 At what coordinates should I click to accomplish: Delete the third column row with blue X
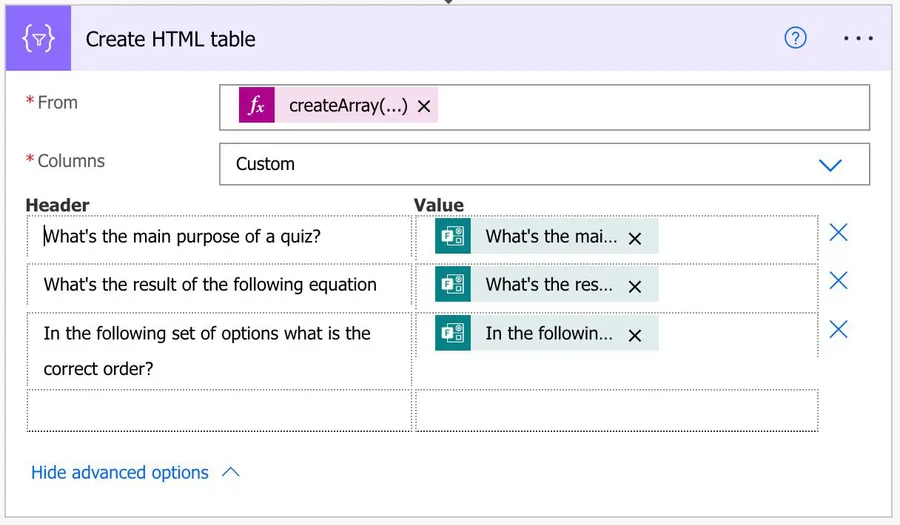point(838,329)
